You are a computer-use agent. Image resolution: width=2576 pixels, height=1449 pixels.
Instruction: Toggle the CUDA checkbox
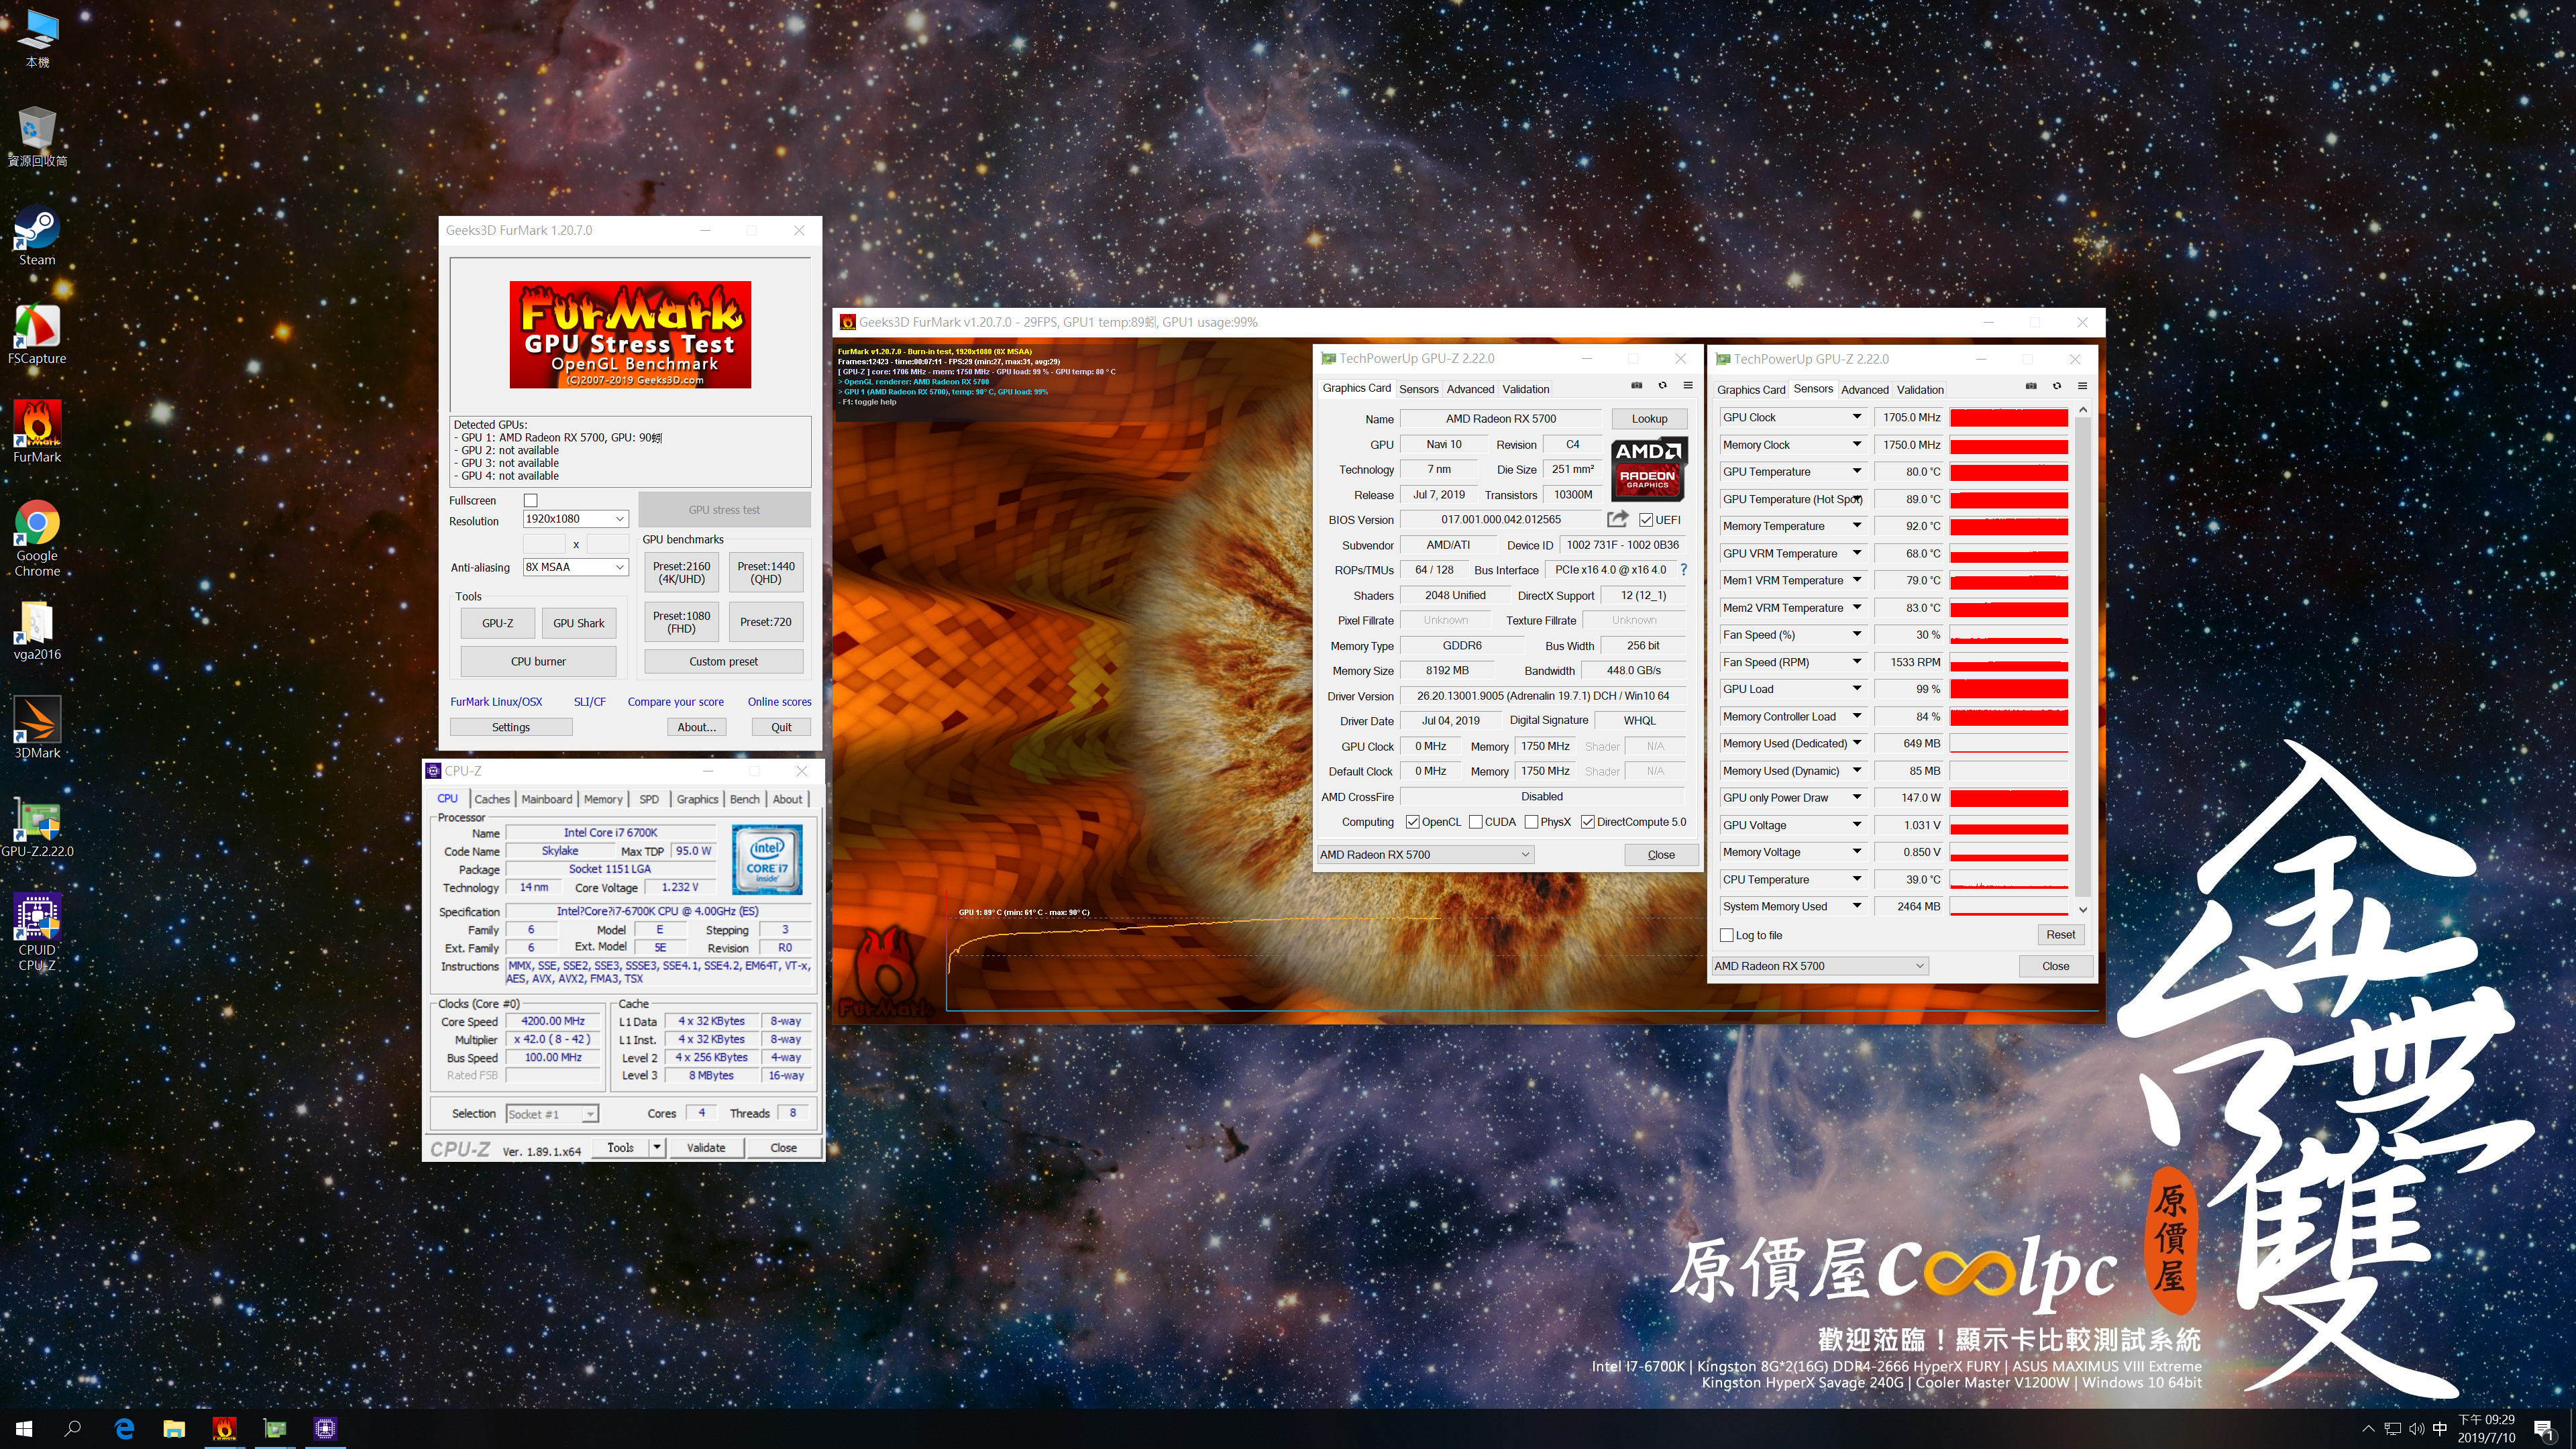point(1475,822)
